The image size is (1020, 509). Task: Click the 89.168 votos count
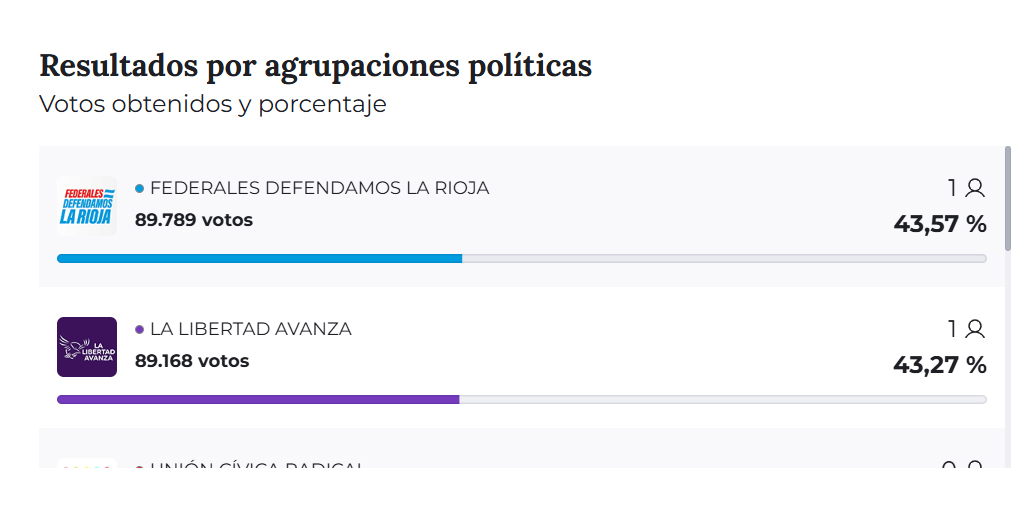pos(192,361)
